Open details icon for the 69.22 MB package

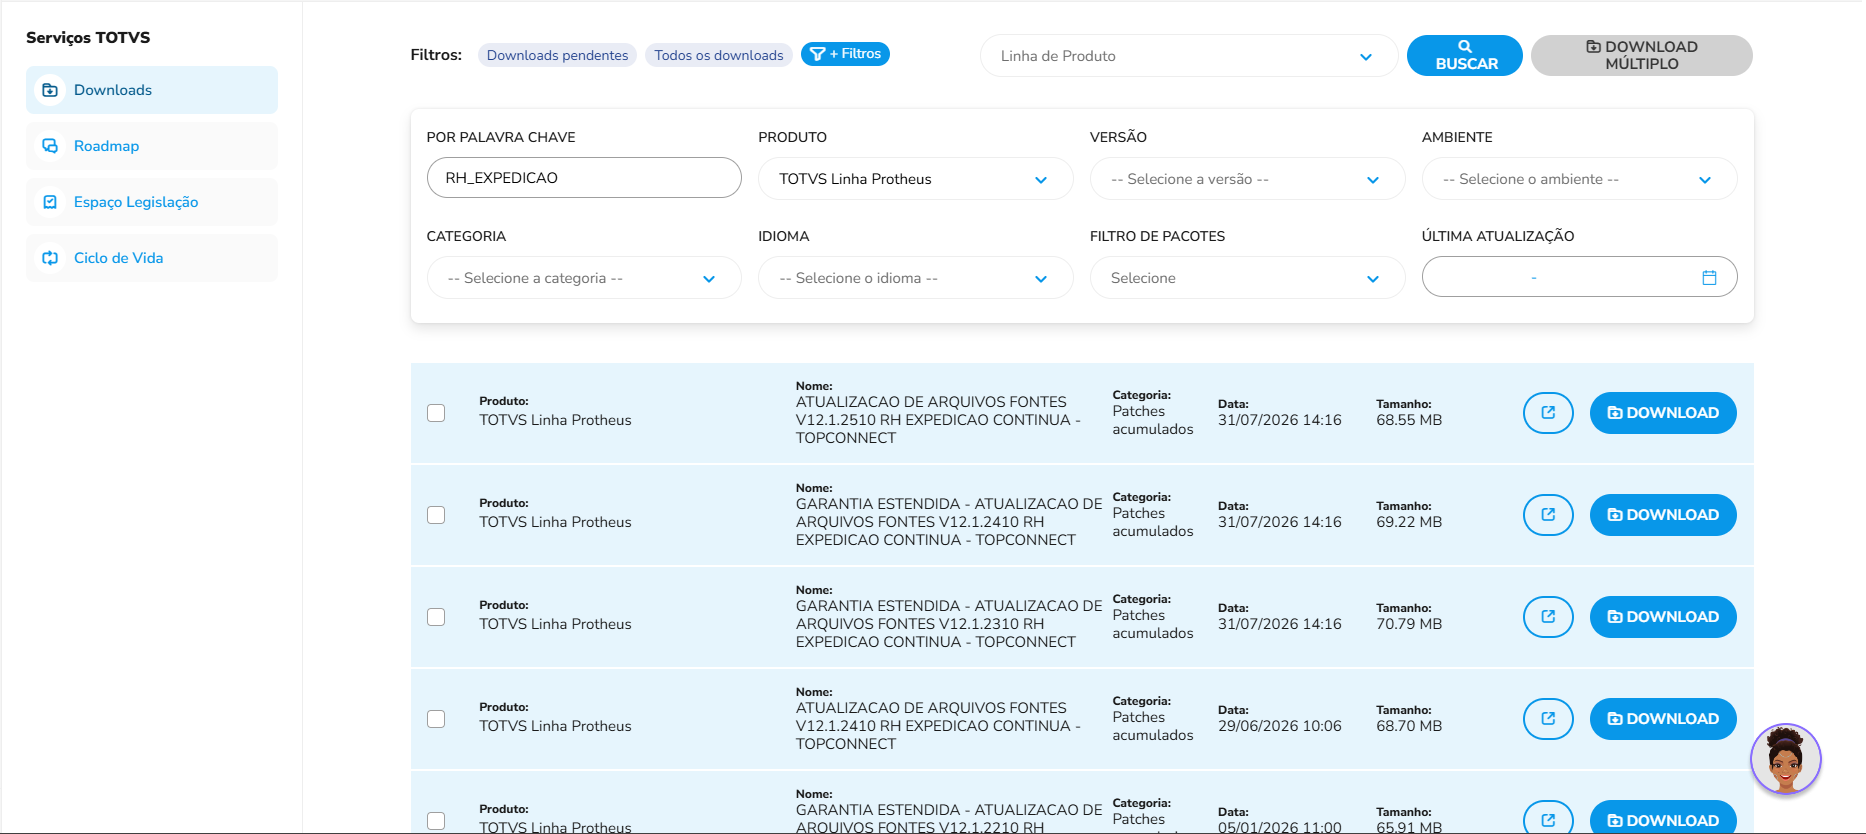tap(1548, 515)
